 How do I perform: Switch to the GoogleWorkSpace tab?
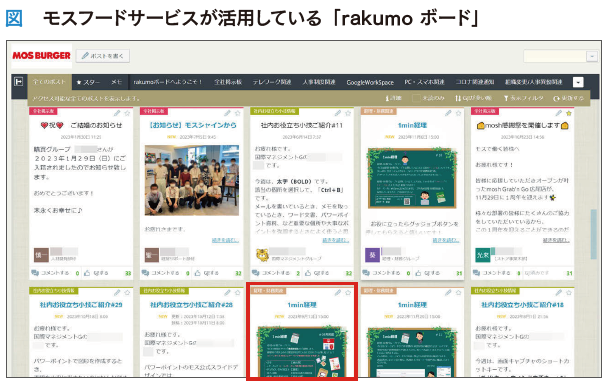pos(370,82)
